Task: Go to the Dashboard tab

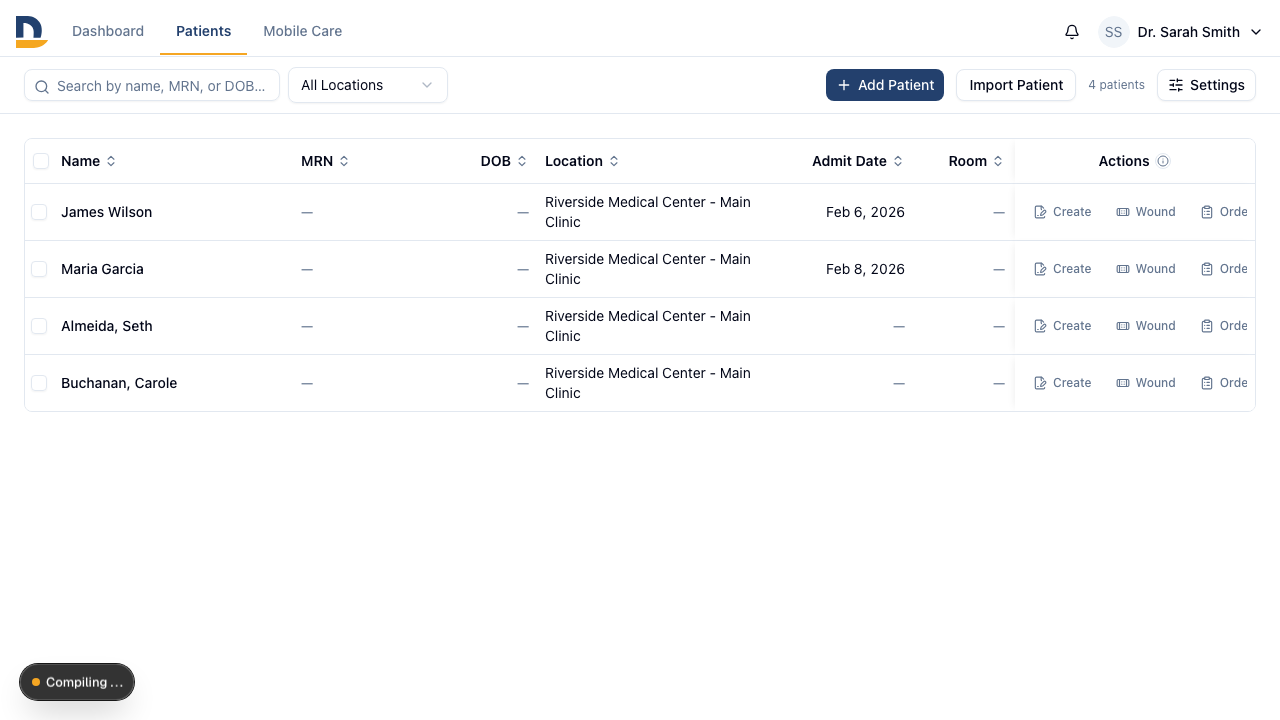Action: point(108,31)
